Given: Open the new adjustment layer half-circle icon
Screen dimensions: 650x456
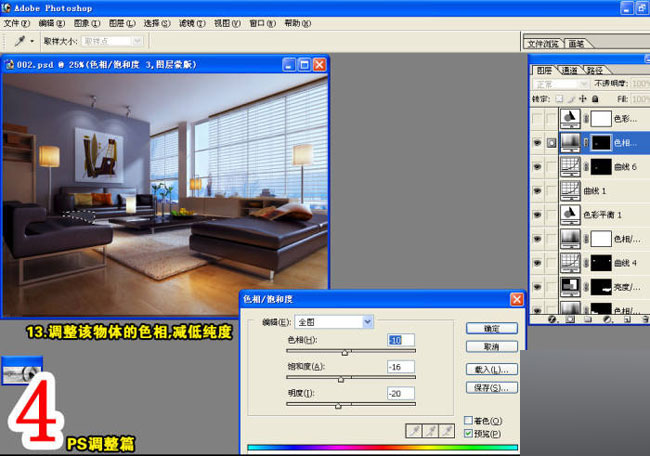Looking at the screenshot, I should coord(607,319).
